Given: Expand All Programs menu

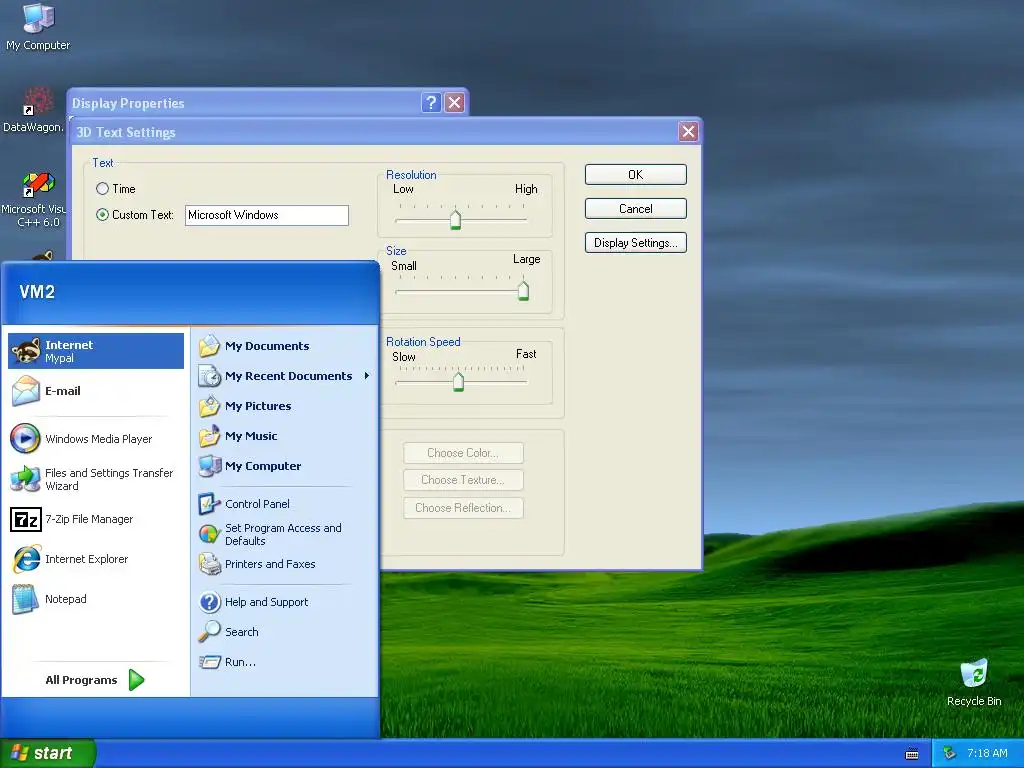Looking at the screenshot, I should click(95, 680).
